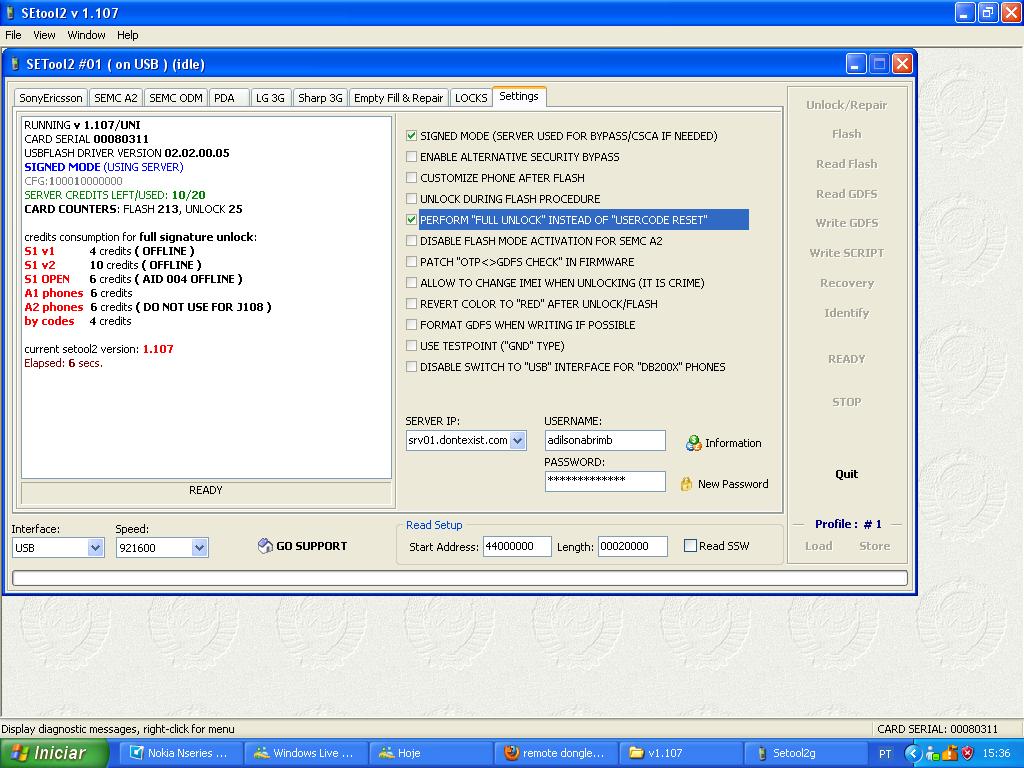The width and height of the screenshot is (1024, 768).
Task: Select the Settings tab
Action: [x=519, y=97]
